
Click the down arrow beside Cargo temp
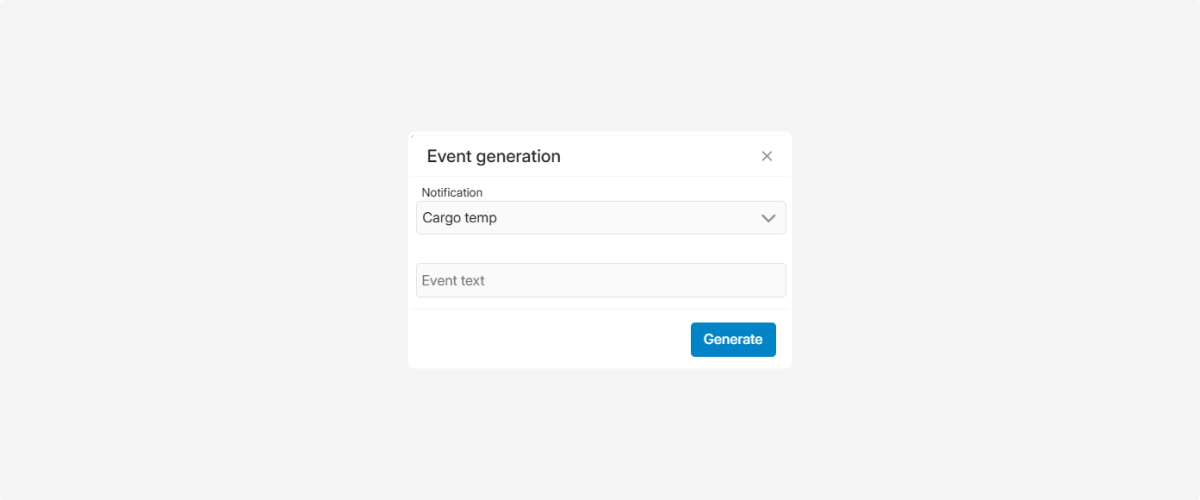point(768,218)
